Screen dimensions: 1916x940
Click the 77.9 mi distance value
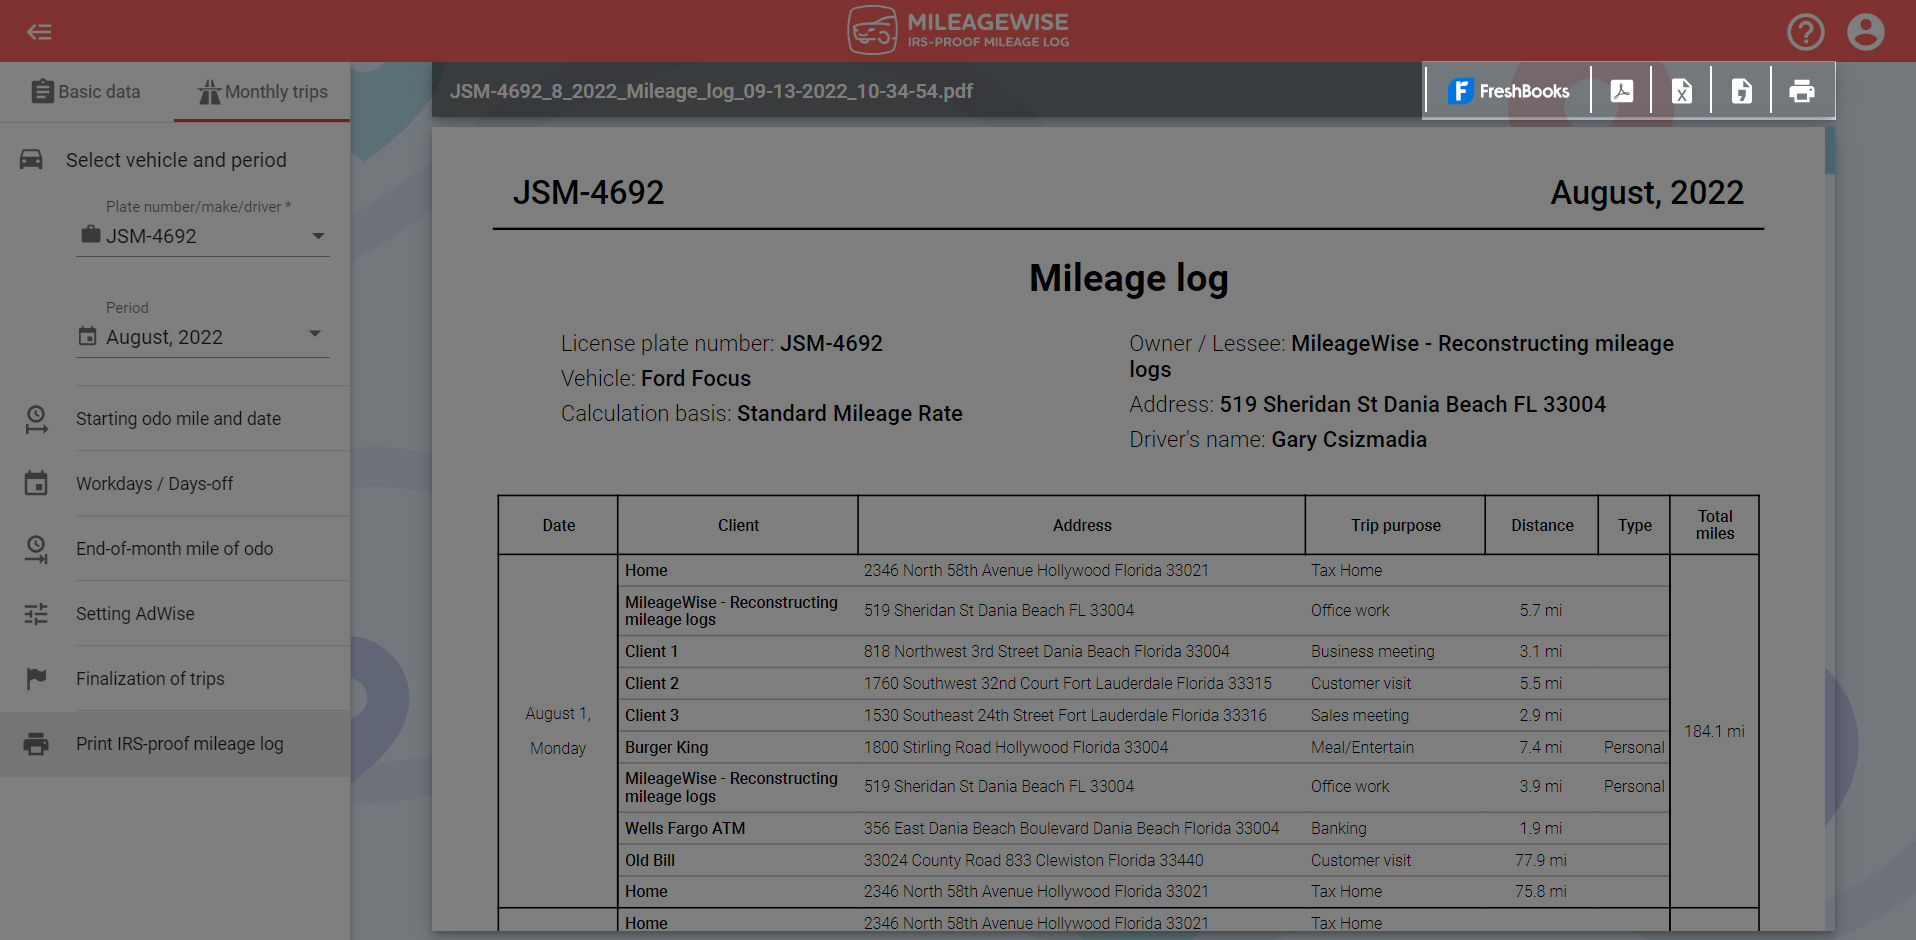tap(1540, 860)
